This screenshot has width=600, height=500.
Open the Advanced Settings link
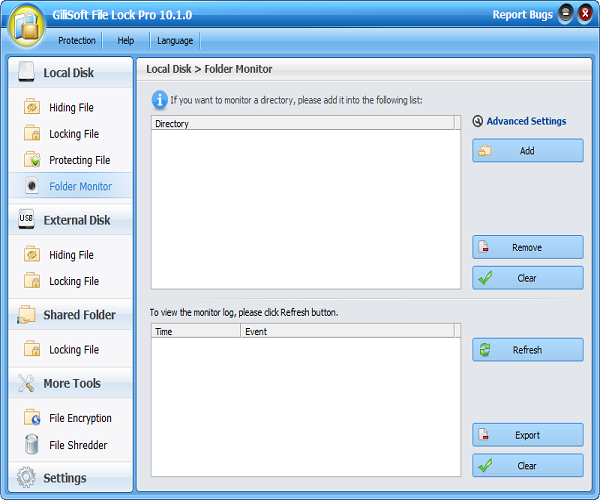coord(526,121)
